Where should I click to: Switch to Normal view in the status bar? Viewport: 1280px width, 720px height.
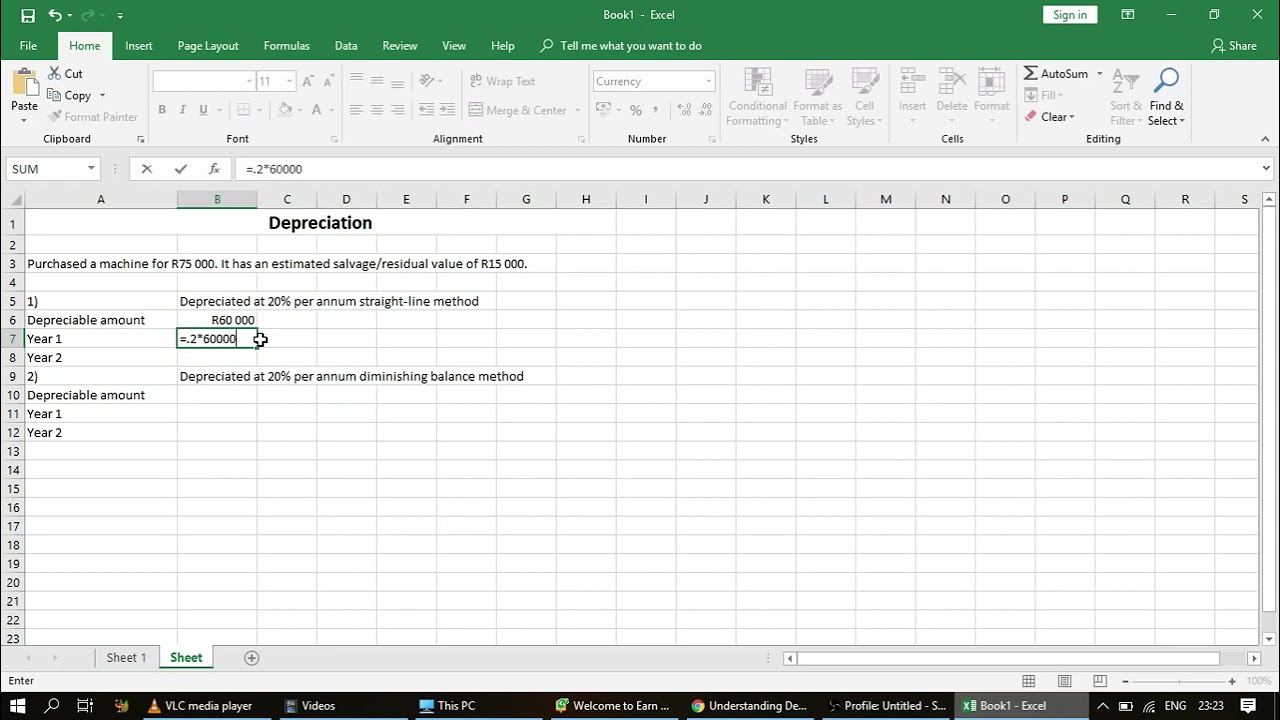pos(1029,681)
